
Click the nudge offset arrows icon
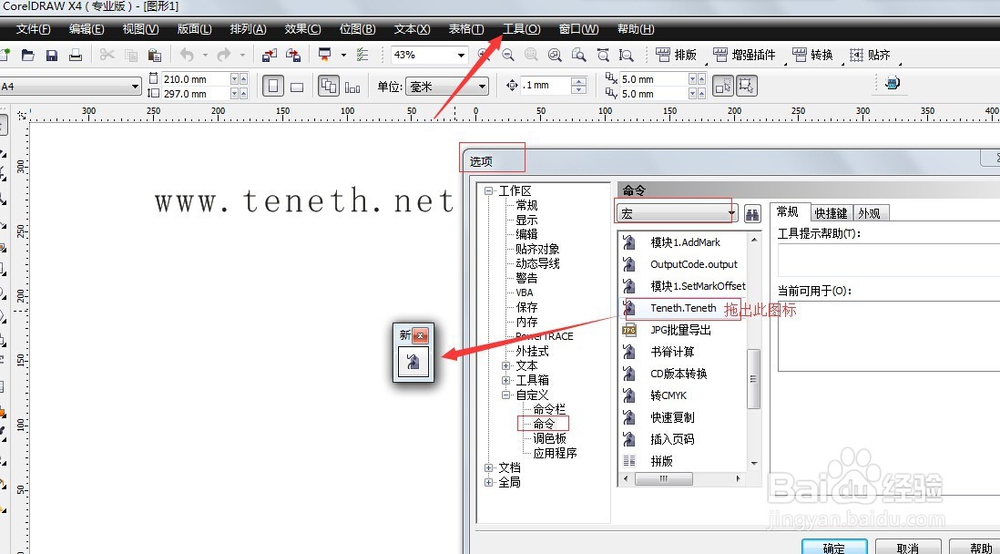click(512, 85)
